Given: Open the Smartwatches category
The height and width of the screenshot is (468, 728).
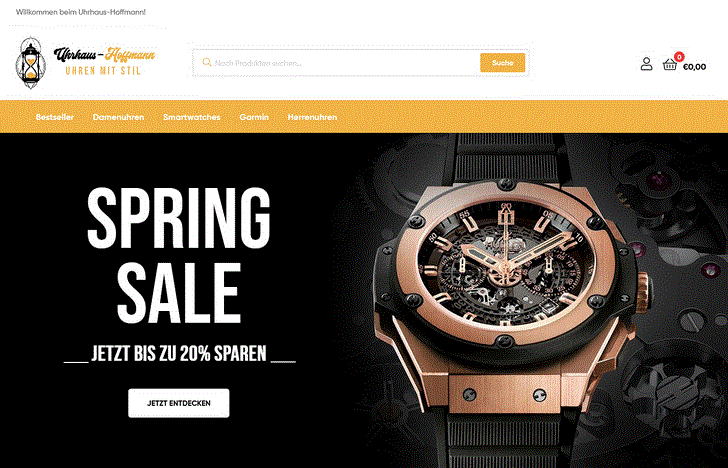Looking at the screenshot, I should [x=192, y=117].
